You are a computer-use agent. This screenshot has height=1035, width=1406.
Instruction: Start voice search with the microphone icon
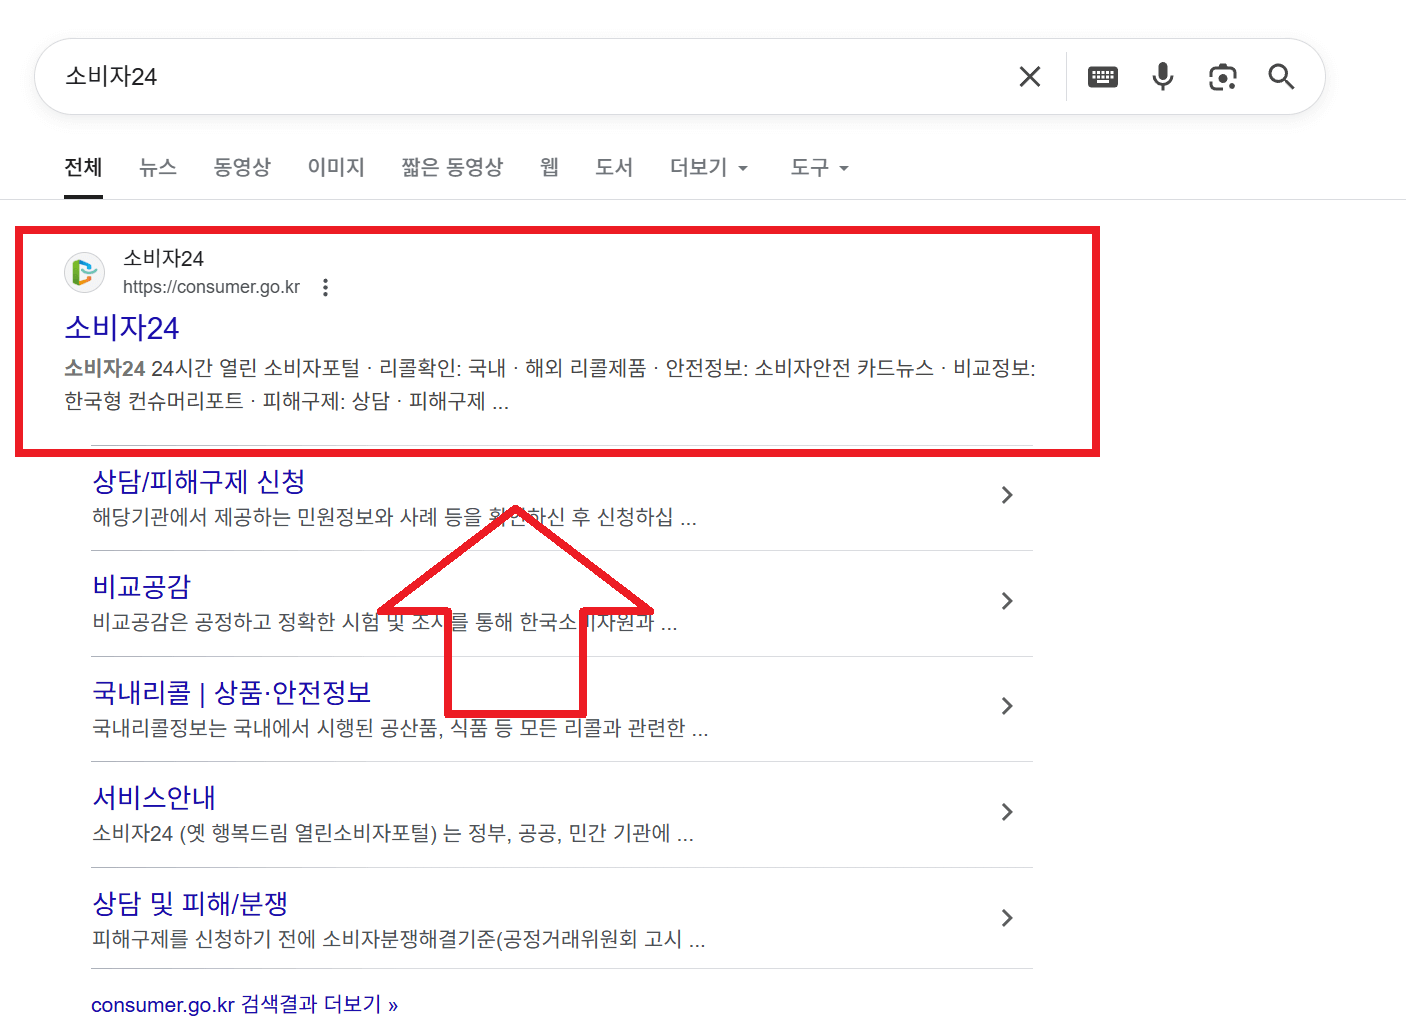1162,76
